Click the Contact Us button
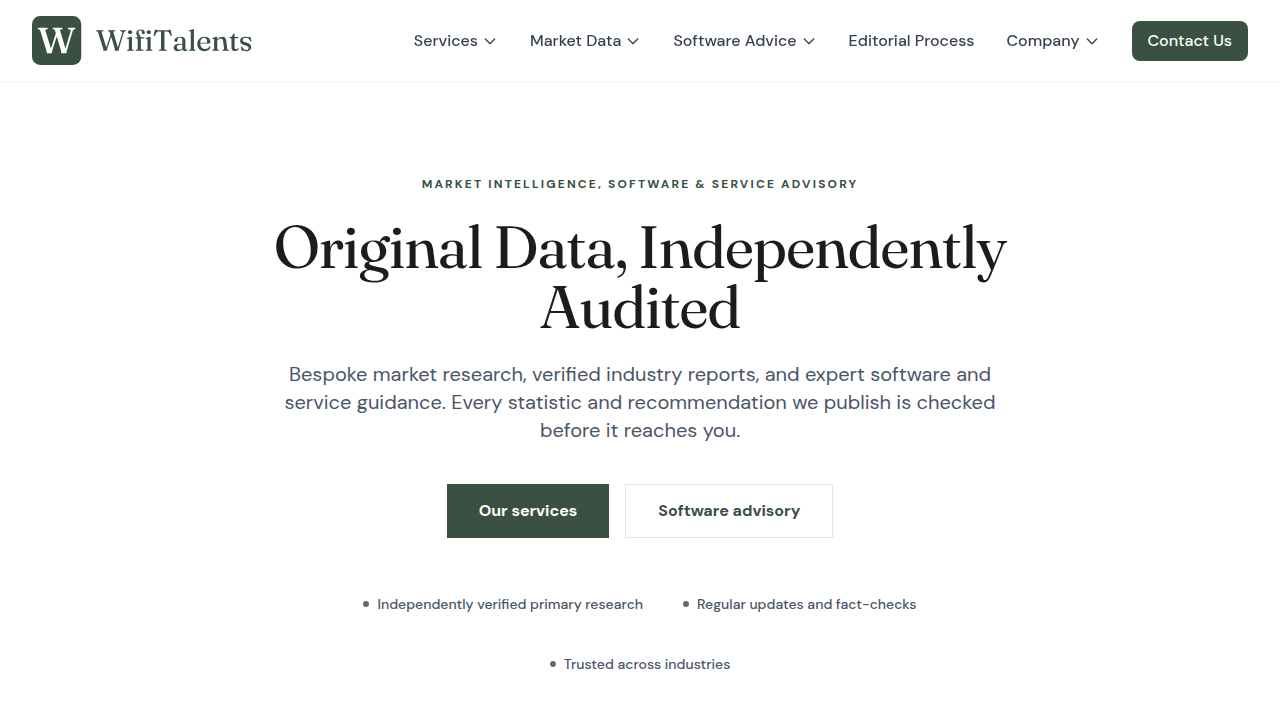This screenshot has height=720, width=1280. 1190,41
